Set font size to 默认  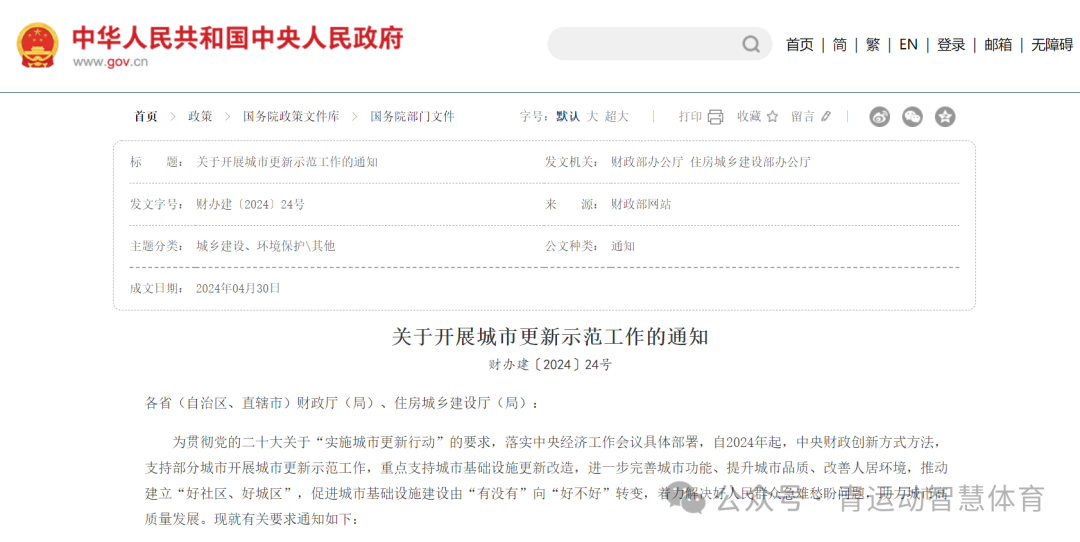[568, 116]
